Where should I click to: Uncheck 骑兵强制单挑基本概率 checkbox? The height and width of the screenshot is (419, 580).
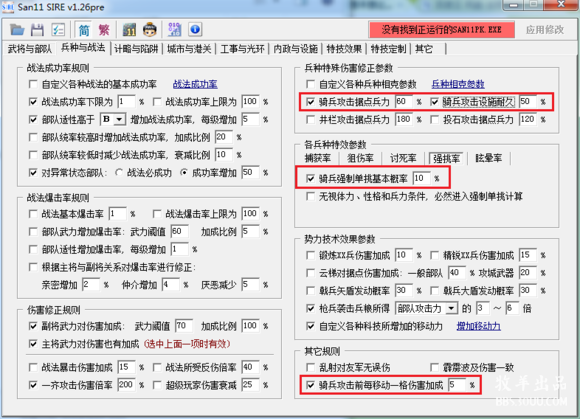click(310, 179)
